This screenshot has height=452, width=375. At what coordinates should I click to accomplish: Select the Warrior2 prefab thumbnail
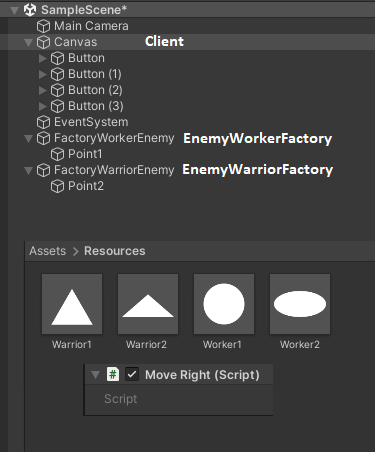pos(148,304)
